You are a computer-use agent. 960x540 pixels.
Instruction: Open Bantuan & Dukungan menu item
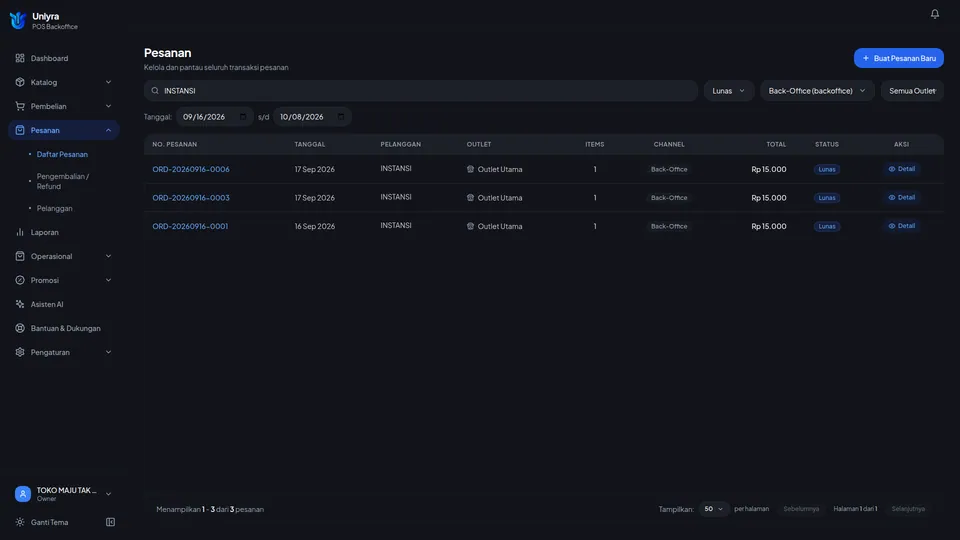pos(64,328)
